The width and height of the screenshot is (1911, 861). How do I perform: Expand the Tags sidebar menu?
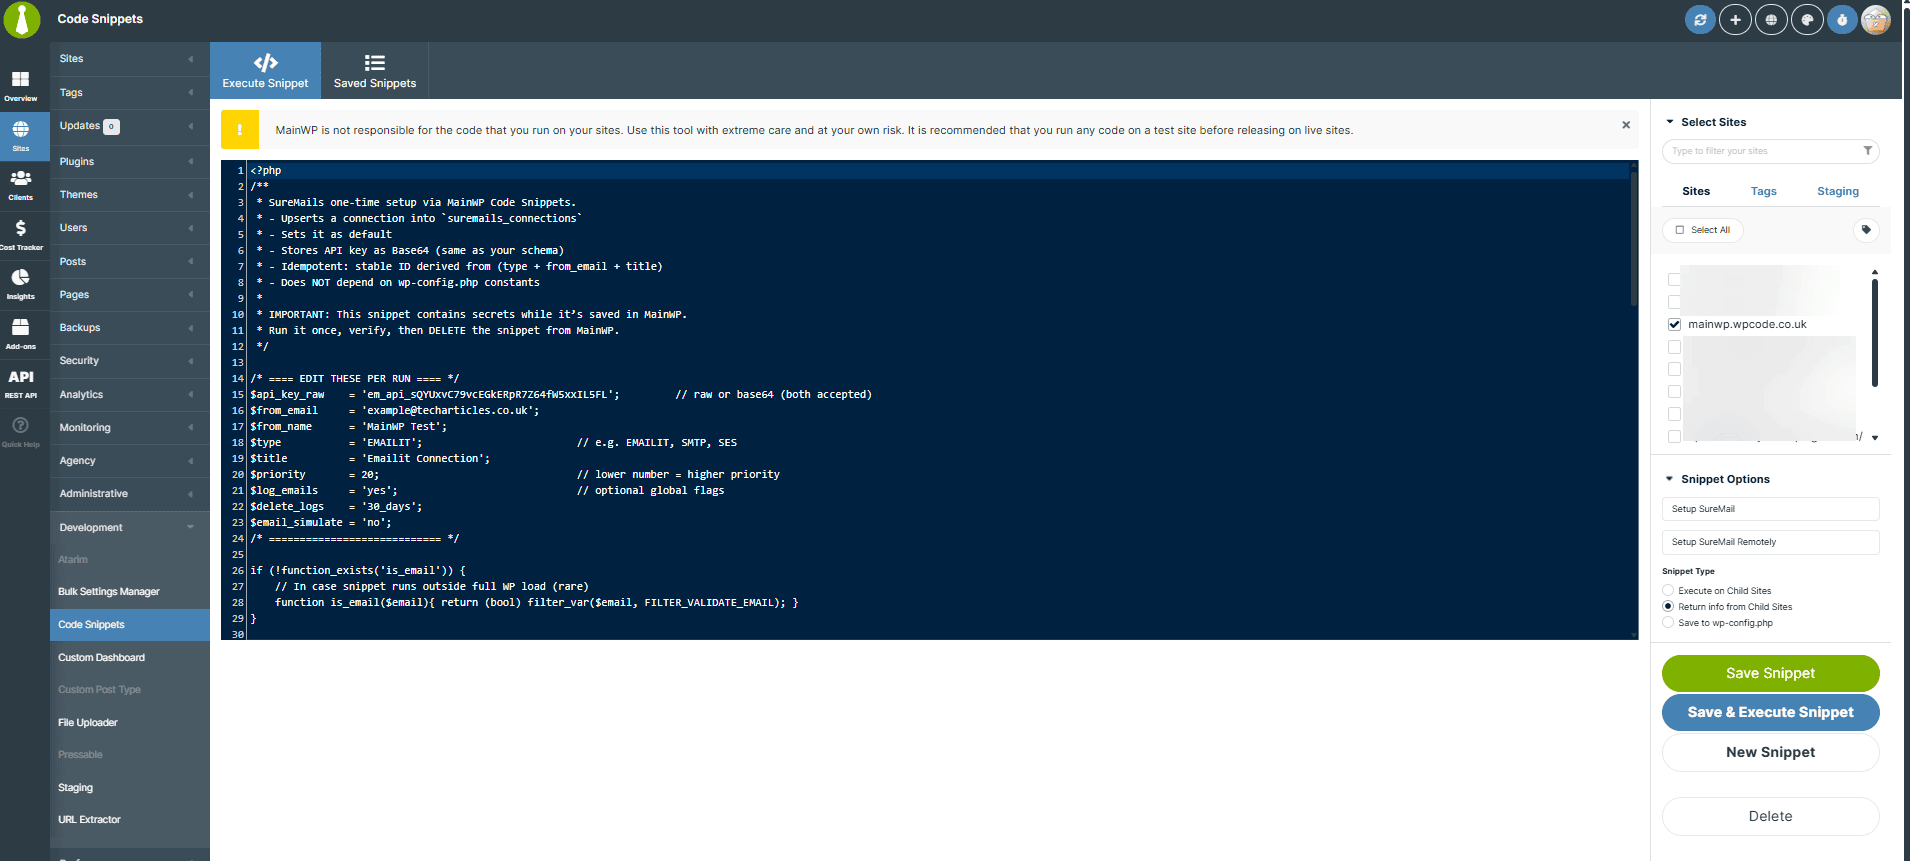130,93
